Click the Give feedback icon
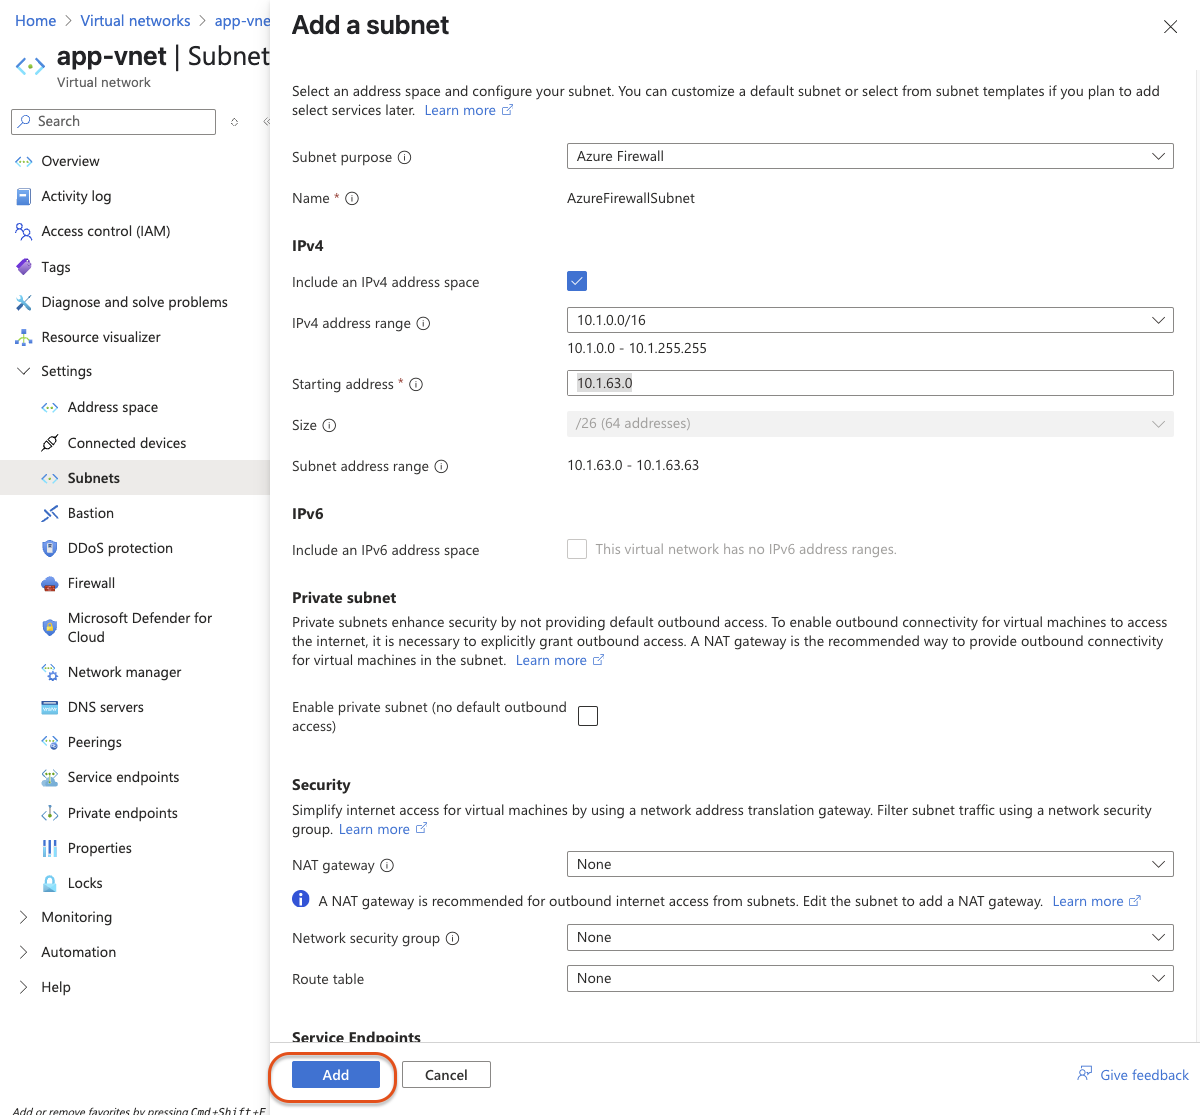Image resolution: width=1200 pixels, height=1115 pixels. pos(1085,1074)
